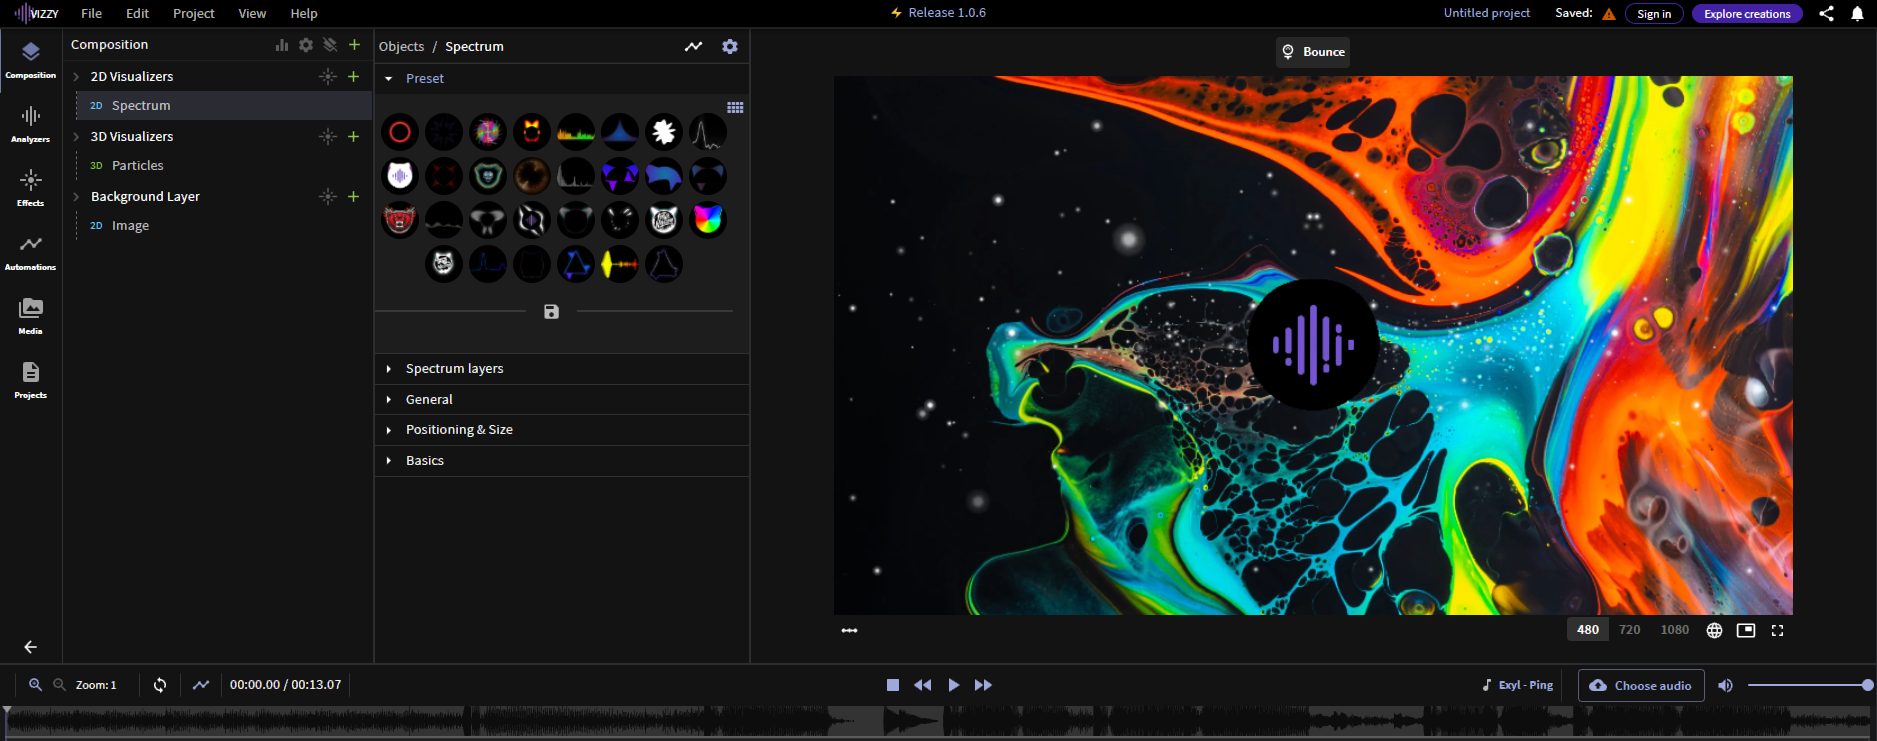Expand the Positioning & Size section
This screenshot has height=741, width=1877.
click(562, 430)
